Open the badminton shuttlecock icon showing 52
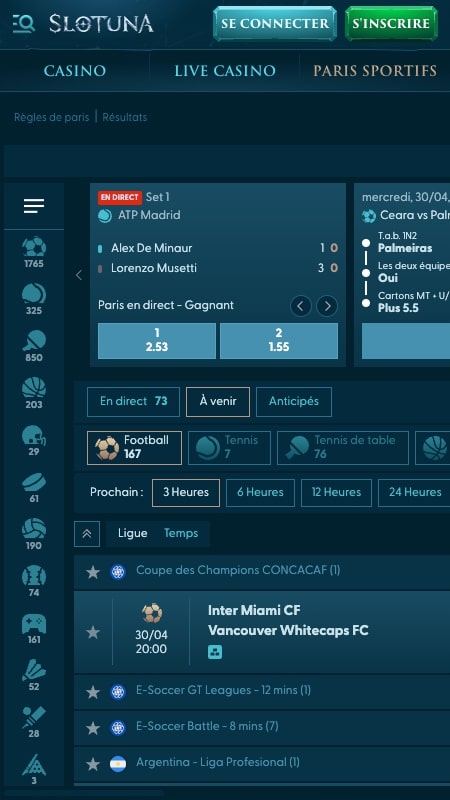 click(34, 676)
